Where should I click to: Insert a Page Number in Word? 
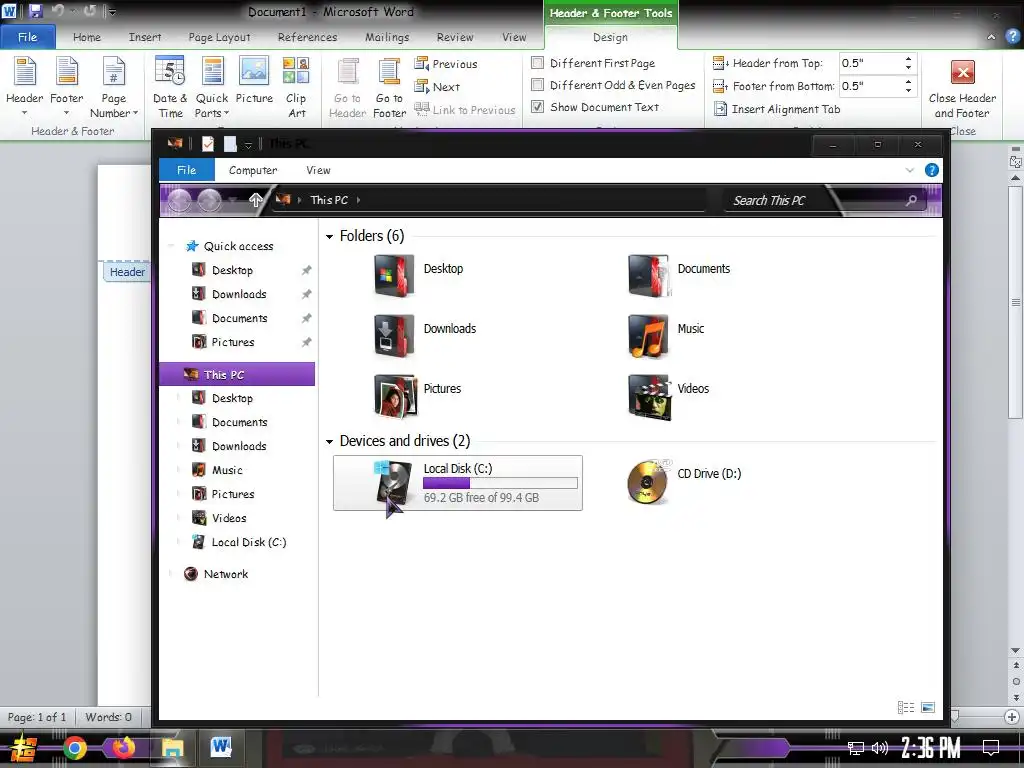[114, 87]
